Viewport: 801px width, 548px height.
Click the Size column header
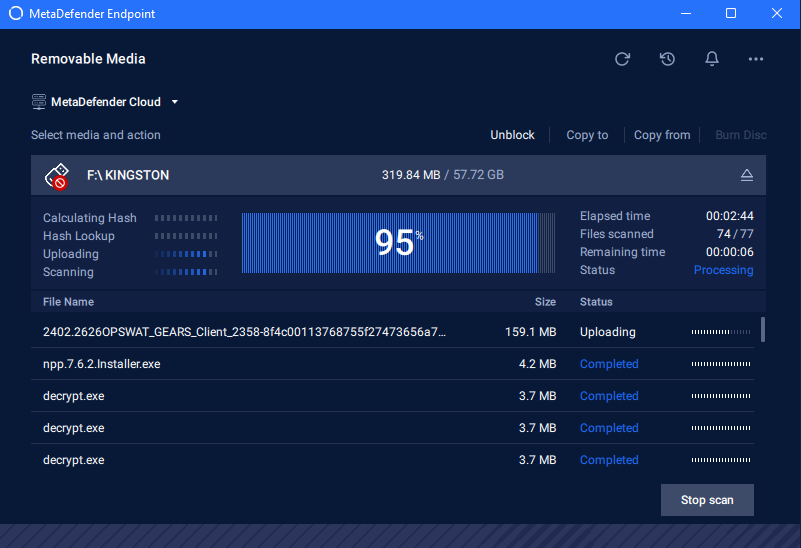click(545, 302)
